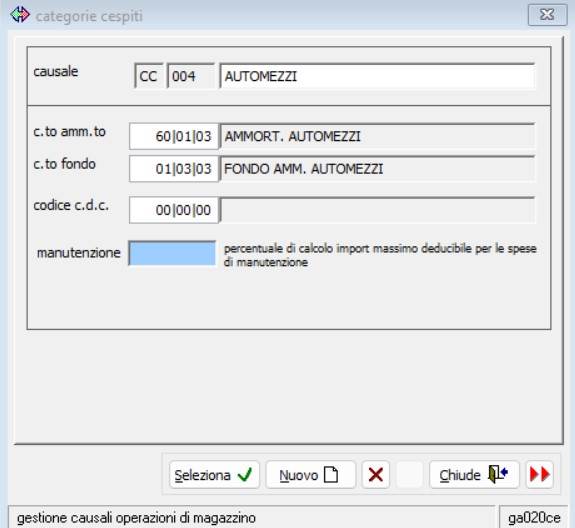Viewport: 575px width, 528px height.
Task: Click the Seleziona button label
Action: point(202,475)
